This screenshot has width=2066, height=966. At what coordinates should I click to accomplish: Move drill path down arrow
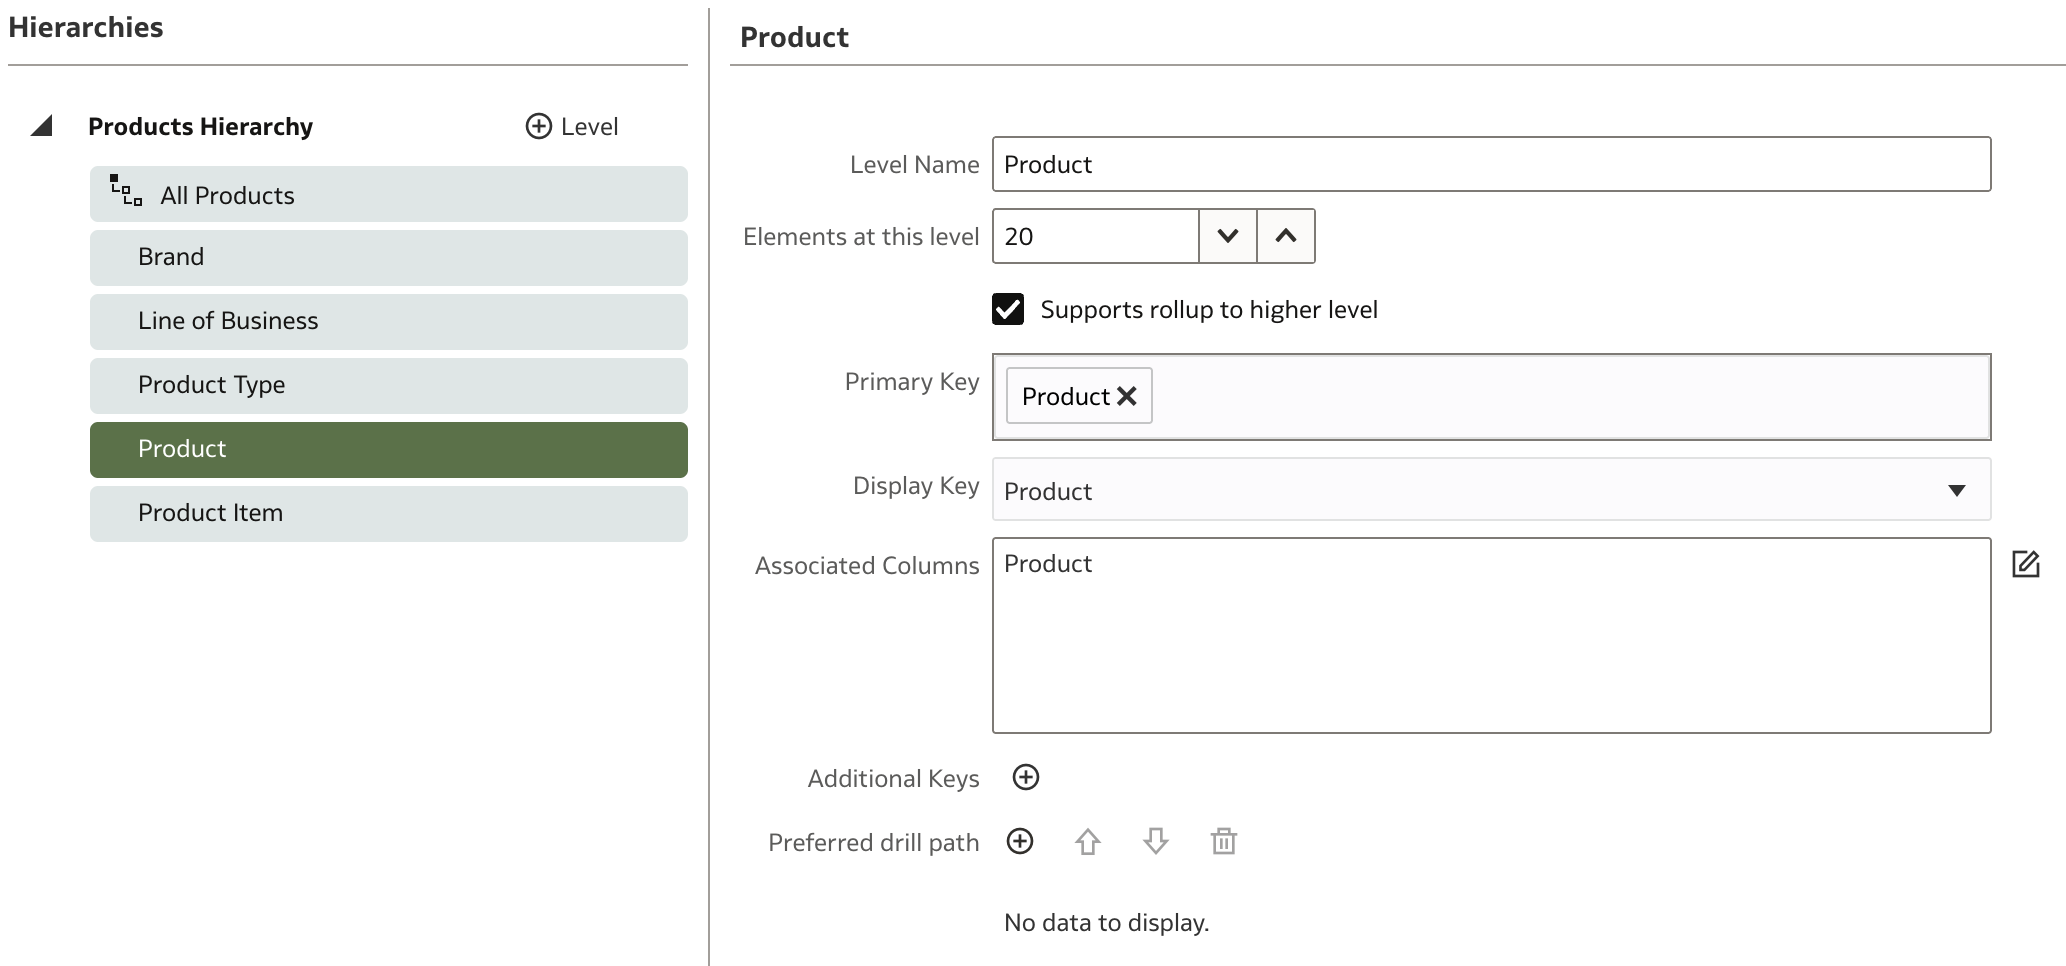1156,842
